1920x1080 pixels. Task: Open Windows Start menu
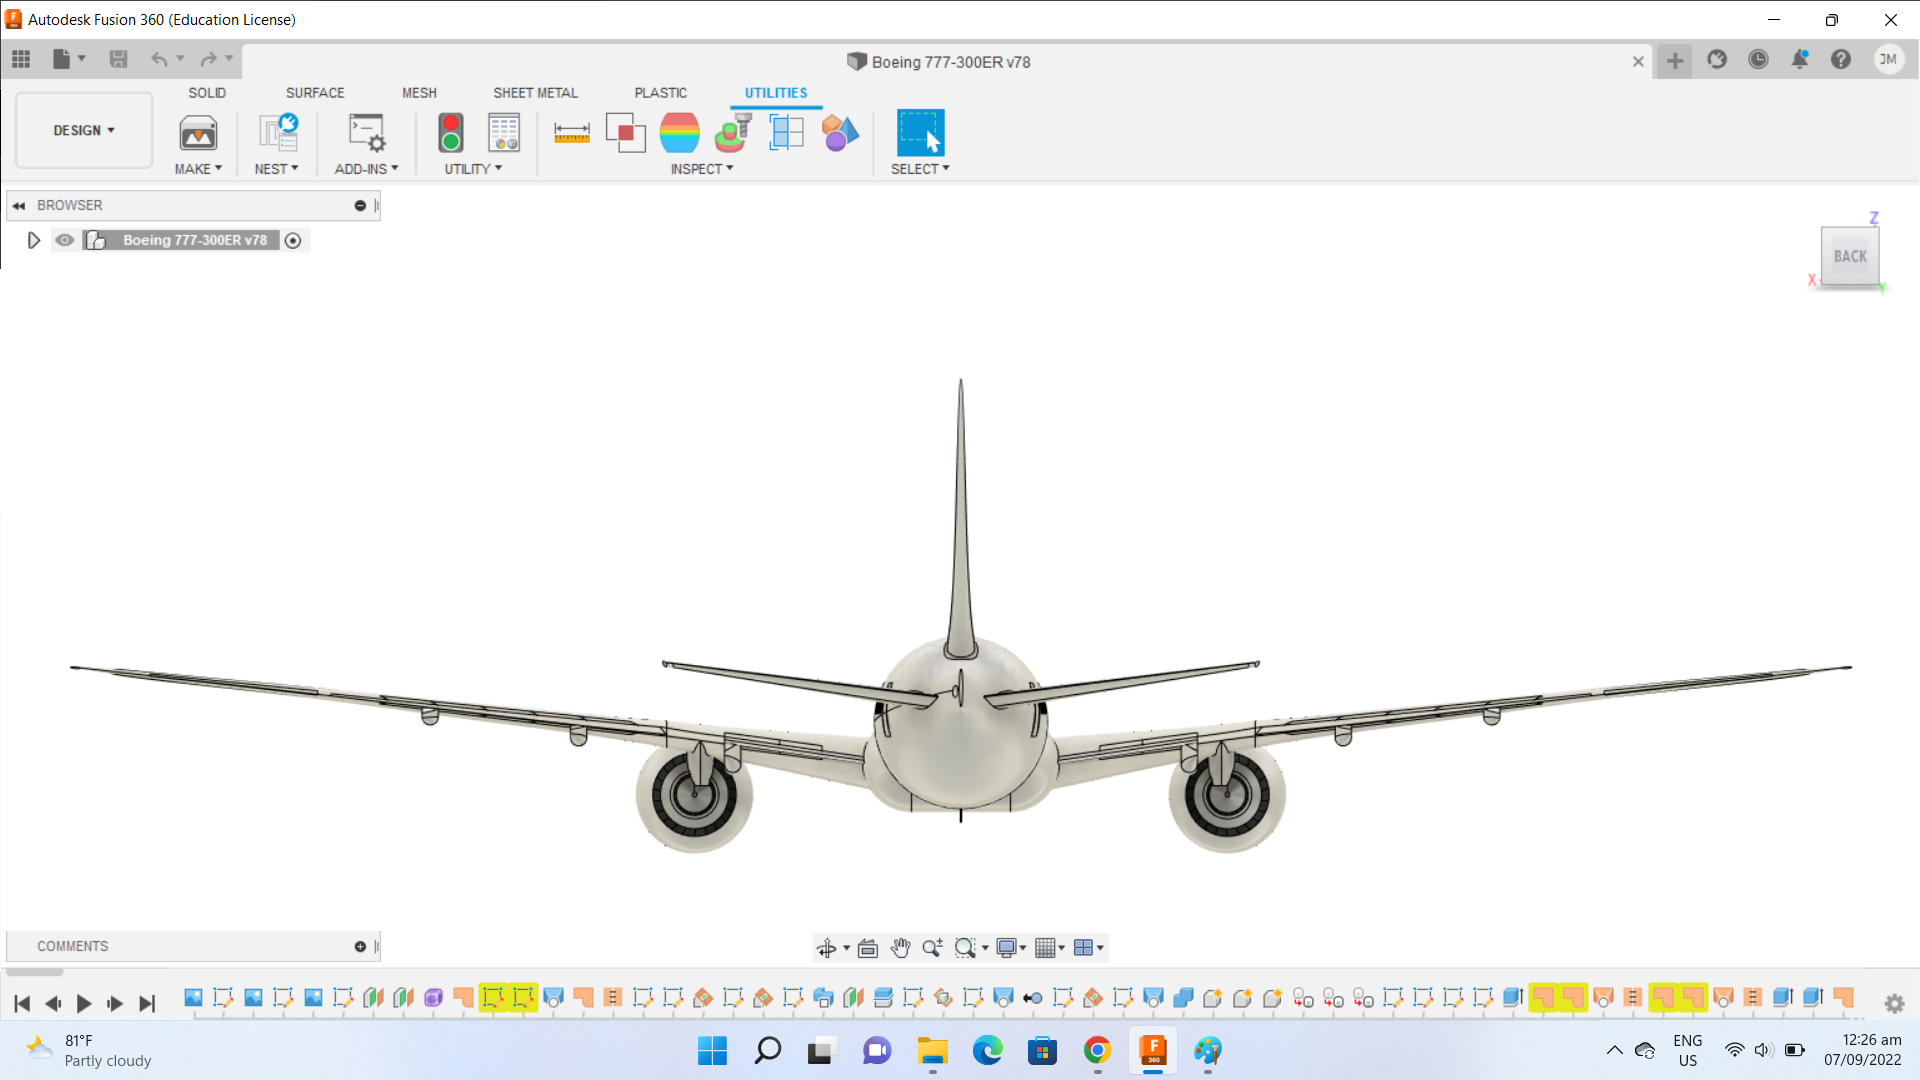click(x=712, y=1050)
